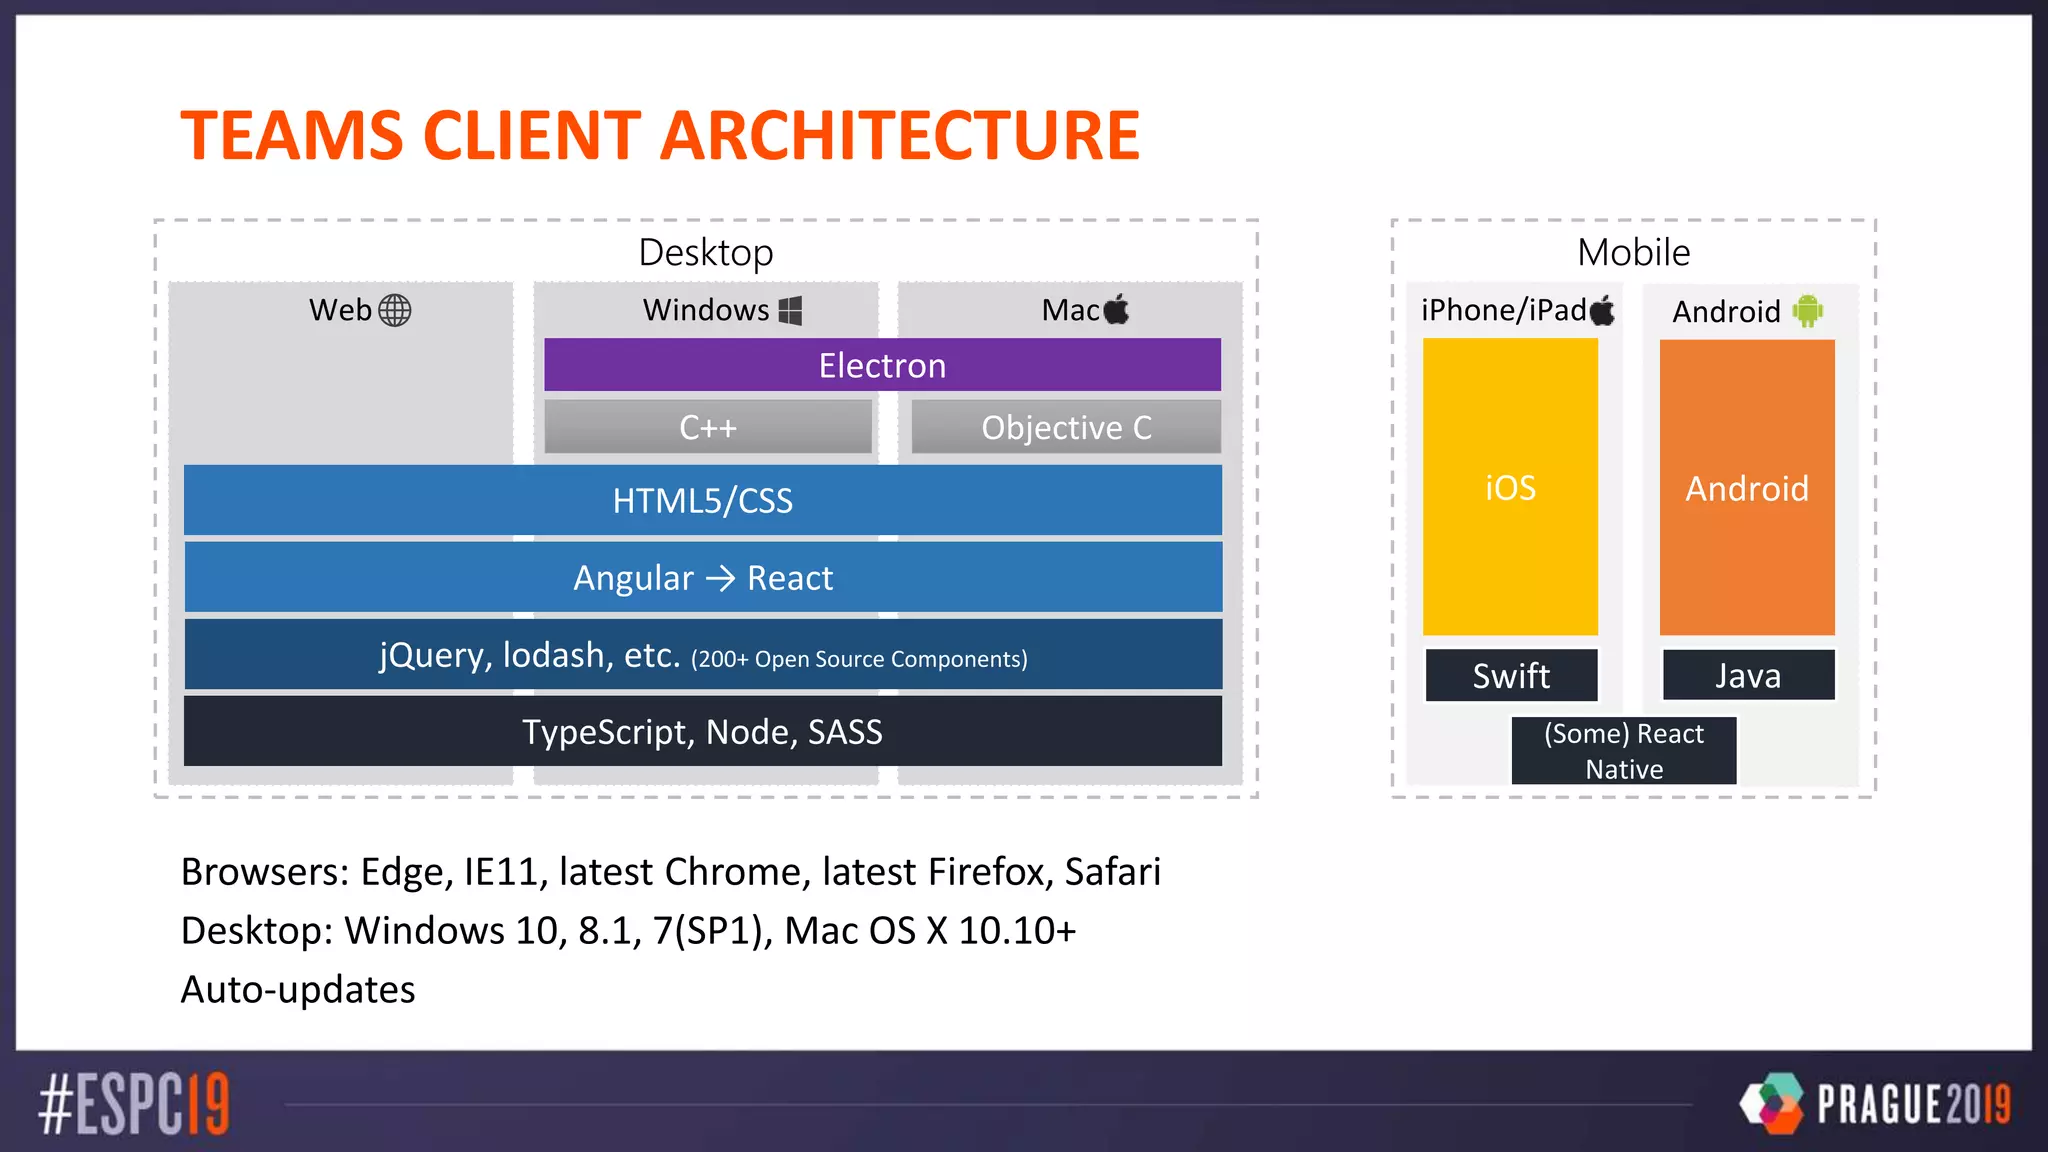Click the globe icon beside Web

(395, 310)
